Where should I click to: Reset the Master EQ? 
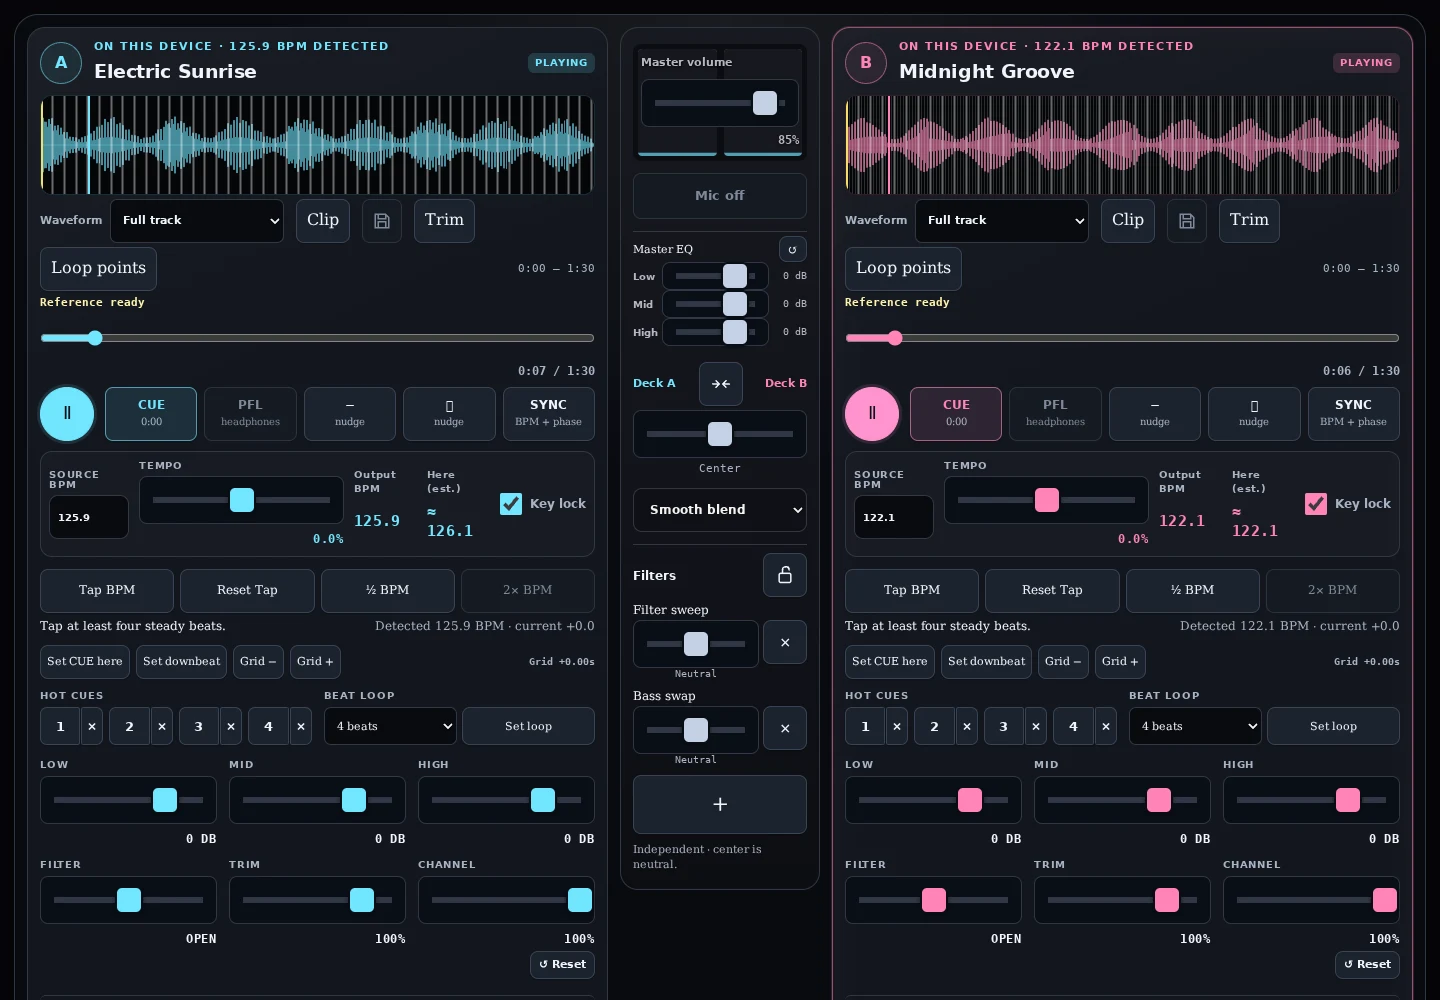(x=793, y=249)
